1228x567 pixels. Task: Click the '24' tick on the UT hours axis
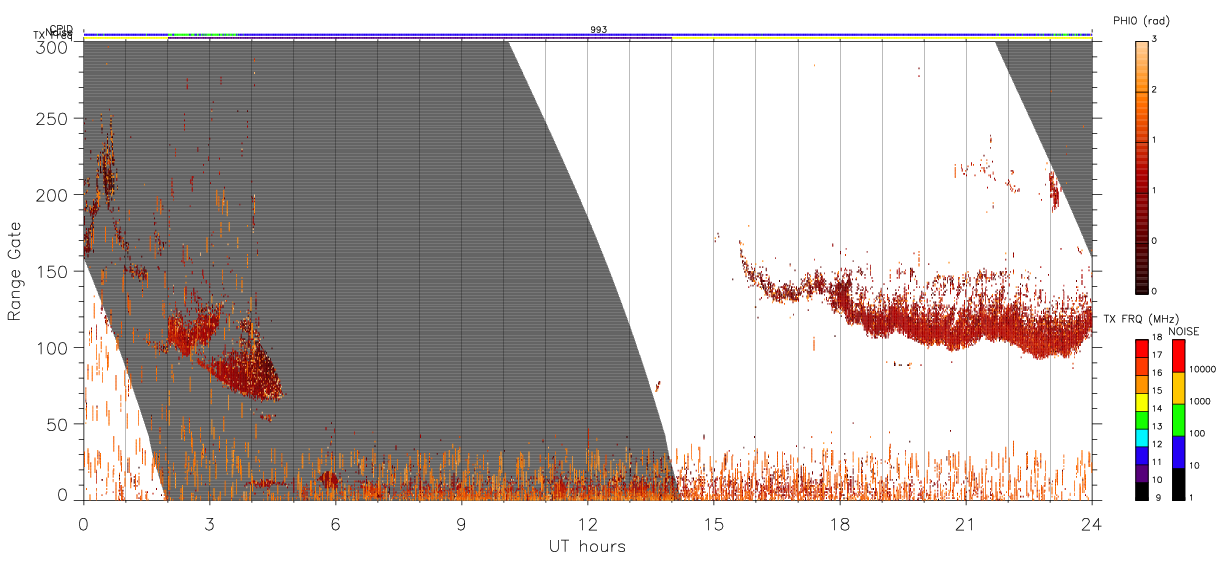click(1091, 523)
